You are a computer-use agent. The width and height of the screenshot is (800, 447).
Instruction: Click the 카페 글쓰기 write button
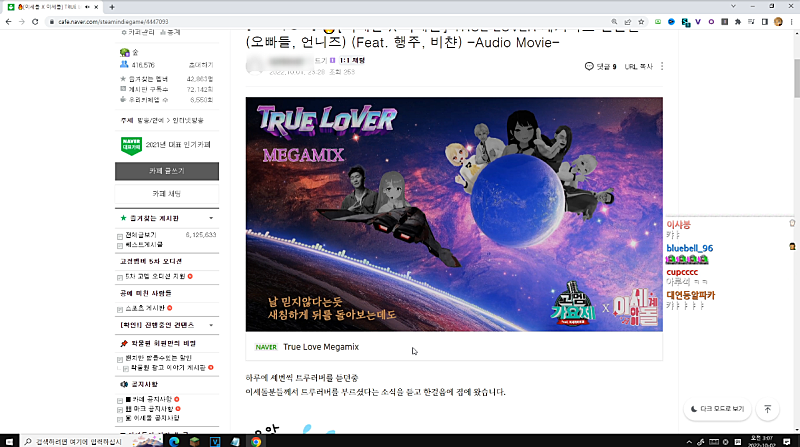(167, 171)
